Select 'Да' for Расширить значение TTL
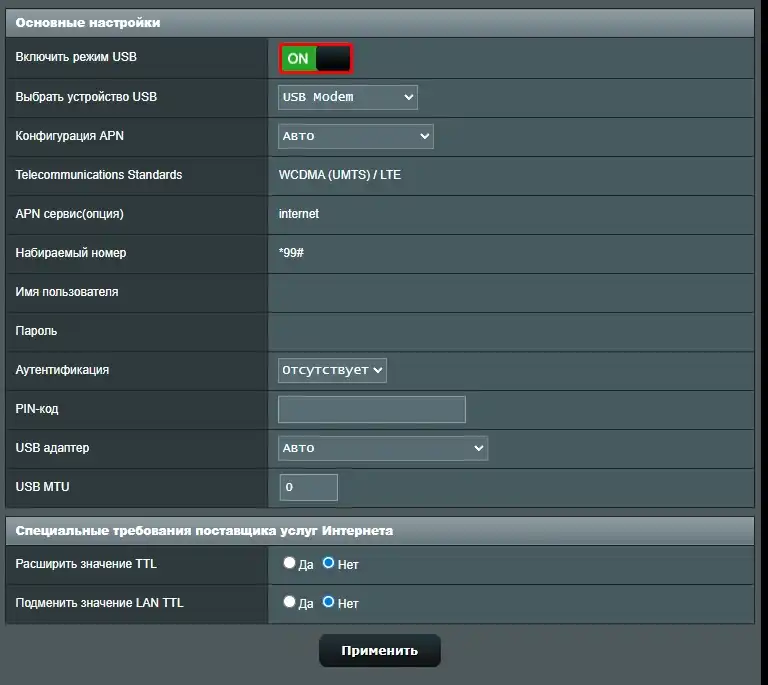The width and height of the screenshot is (768, 685). point(290,563)
